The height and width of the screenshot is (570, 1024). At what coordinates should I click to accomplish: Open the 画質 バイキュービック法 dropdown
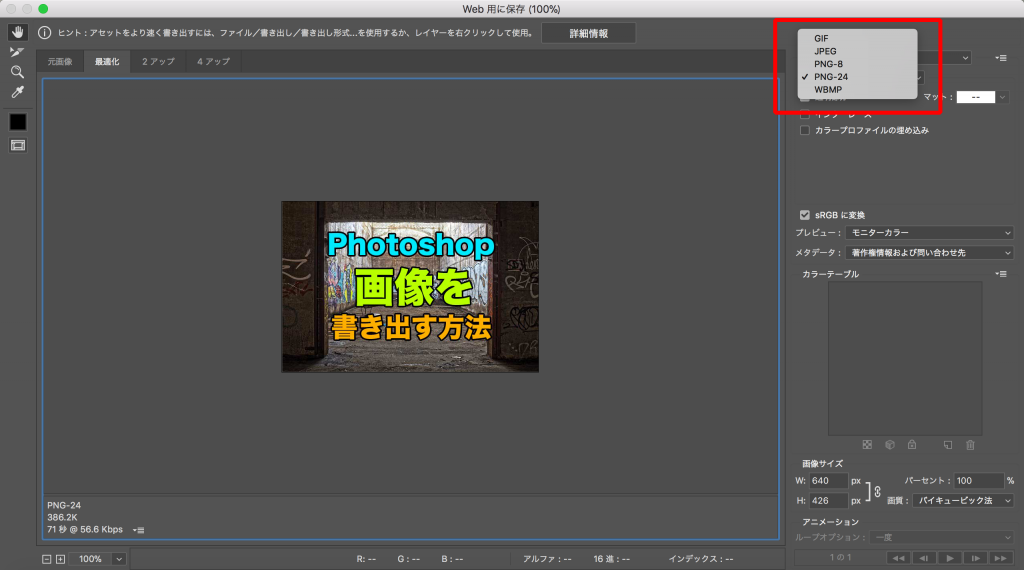pos(963,501)
